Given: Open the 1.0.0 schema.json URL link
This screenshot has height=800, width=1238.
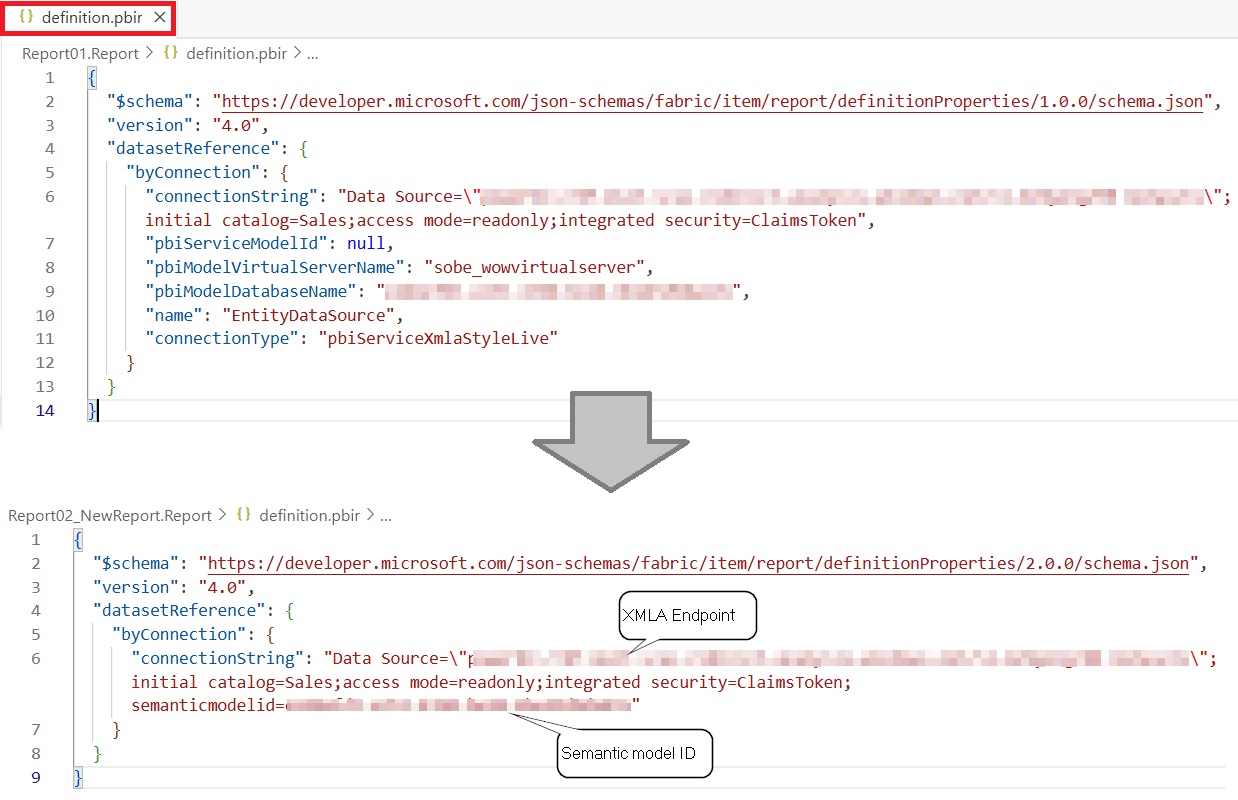Looking at the screenshot, I should 712,101.
